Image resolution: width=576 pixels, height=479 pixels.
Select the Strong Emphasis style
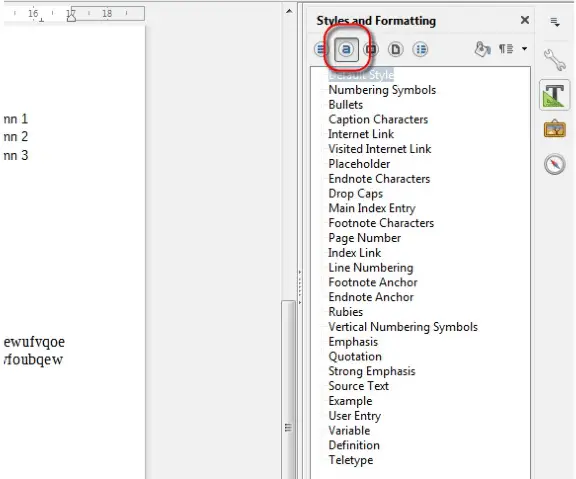click(x=372, y=371)
